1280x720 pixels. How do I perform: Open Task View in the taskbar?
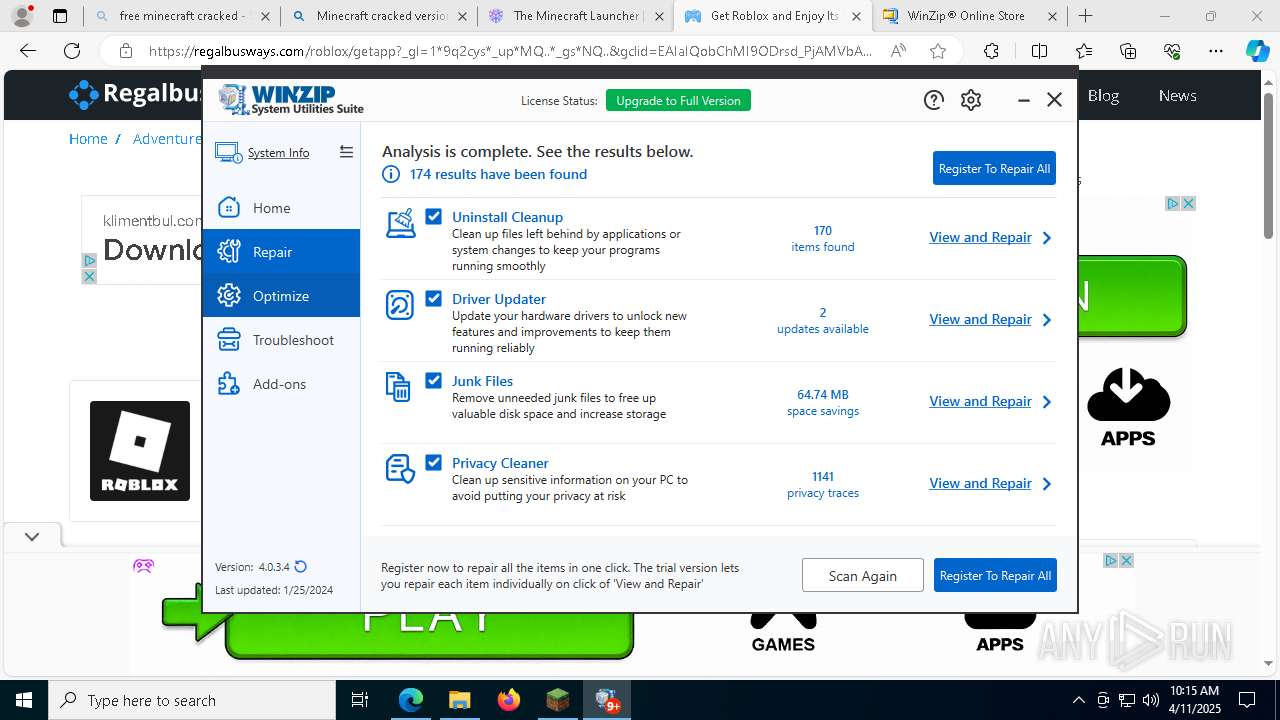(x=360, y=700)
